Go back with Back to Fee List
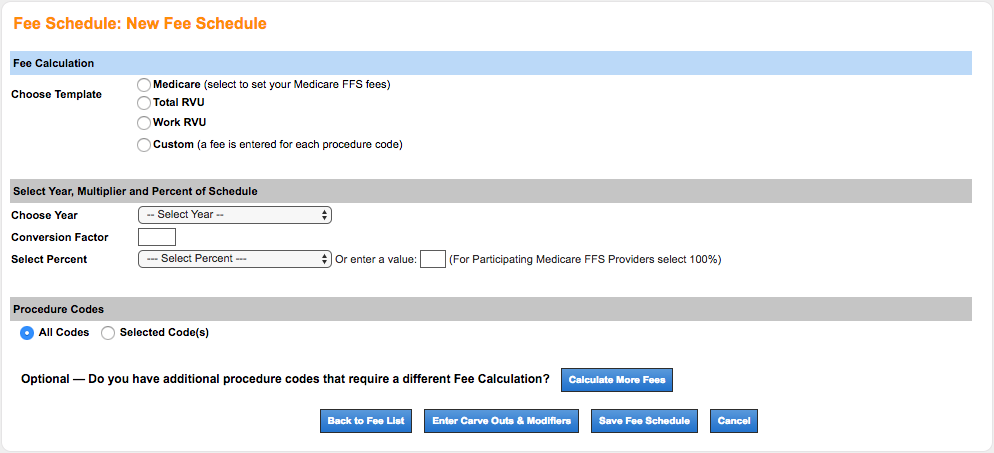Image resolution: width=994 pixels, height=453 pixels. coord(366,421)
